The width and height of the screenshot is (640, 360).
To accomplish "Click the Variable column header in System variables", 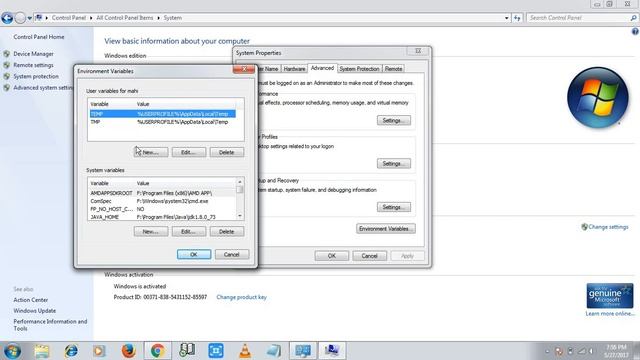I will click(x=111, y=183).
